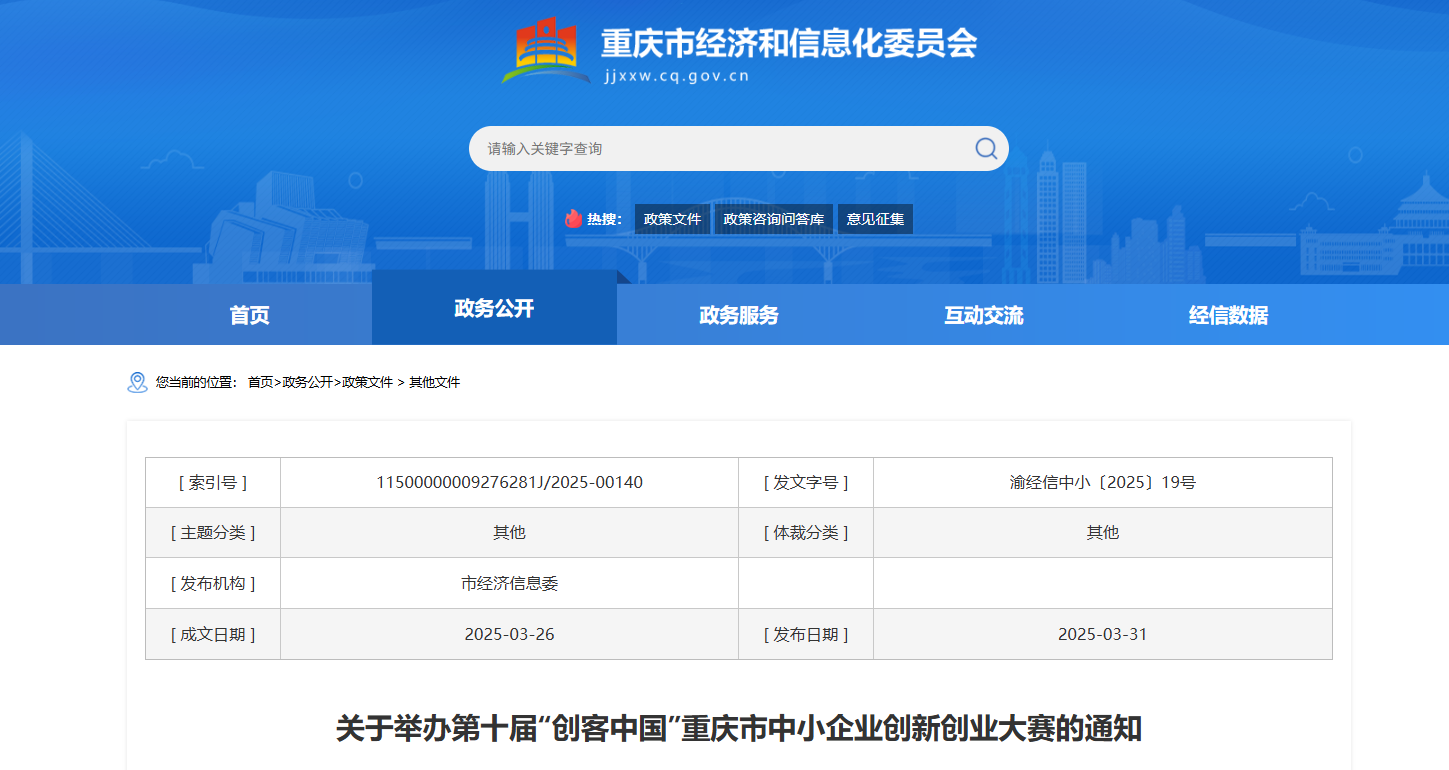Viewport: 1449px width, 770px height.
Task: Click the 政策文件 hot search tag
Action: click(x=671, y=218)
